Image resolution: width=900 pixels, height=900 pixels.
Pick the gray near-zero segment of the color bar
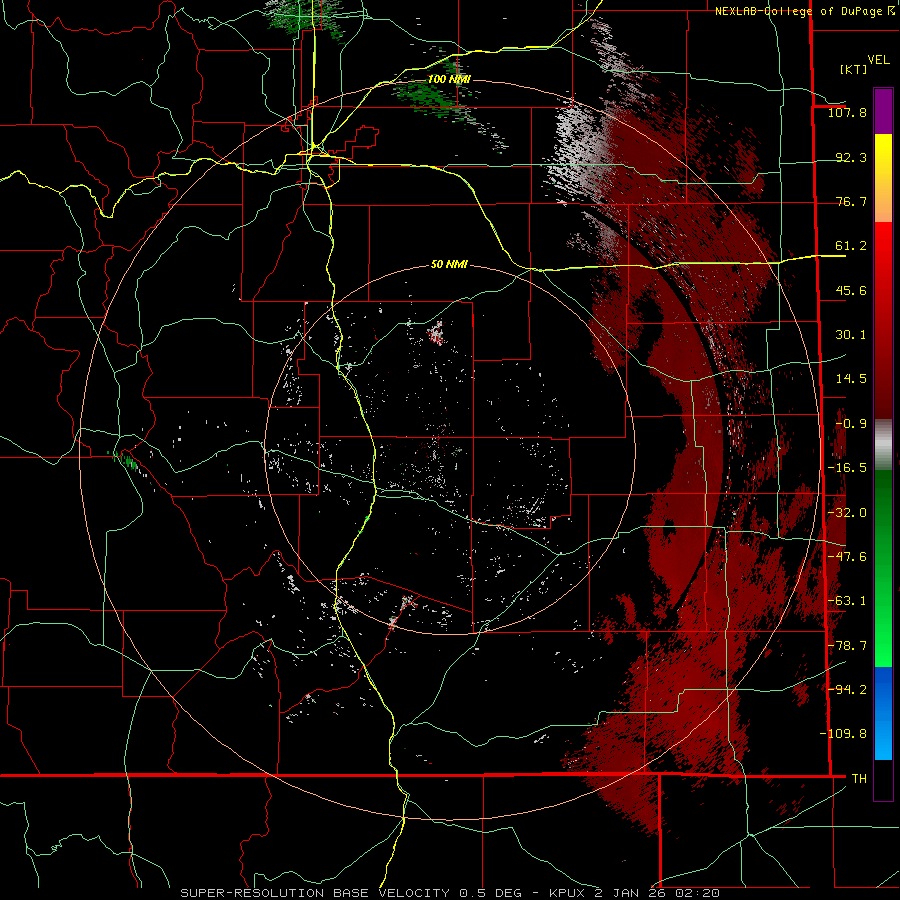pyautogui.click(x=883, y=445)
